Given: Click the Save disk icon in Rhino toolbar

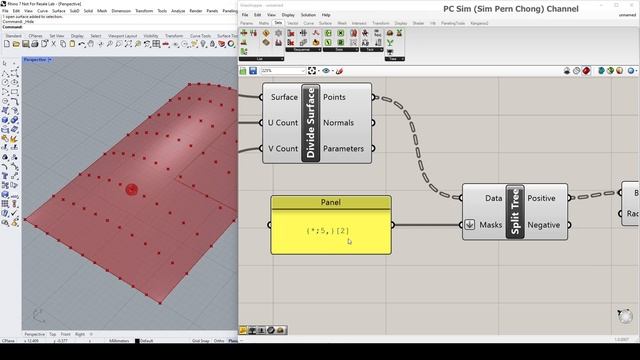Looking at the screenshot, I should click(x=25, y=44).
